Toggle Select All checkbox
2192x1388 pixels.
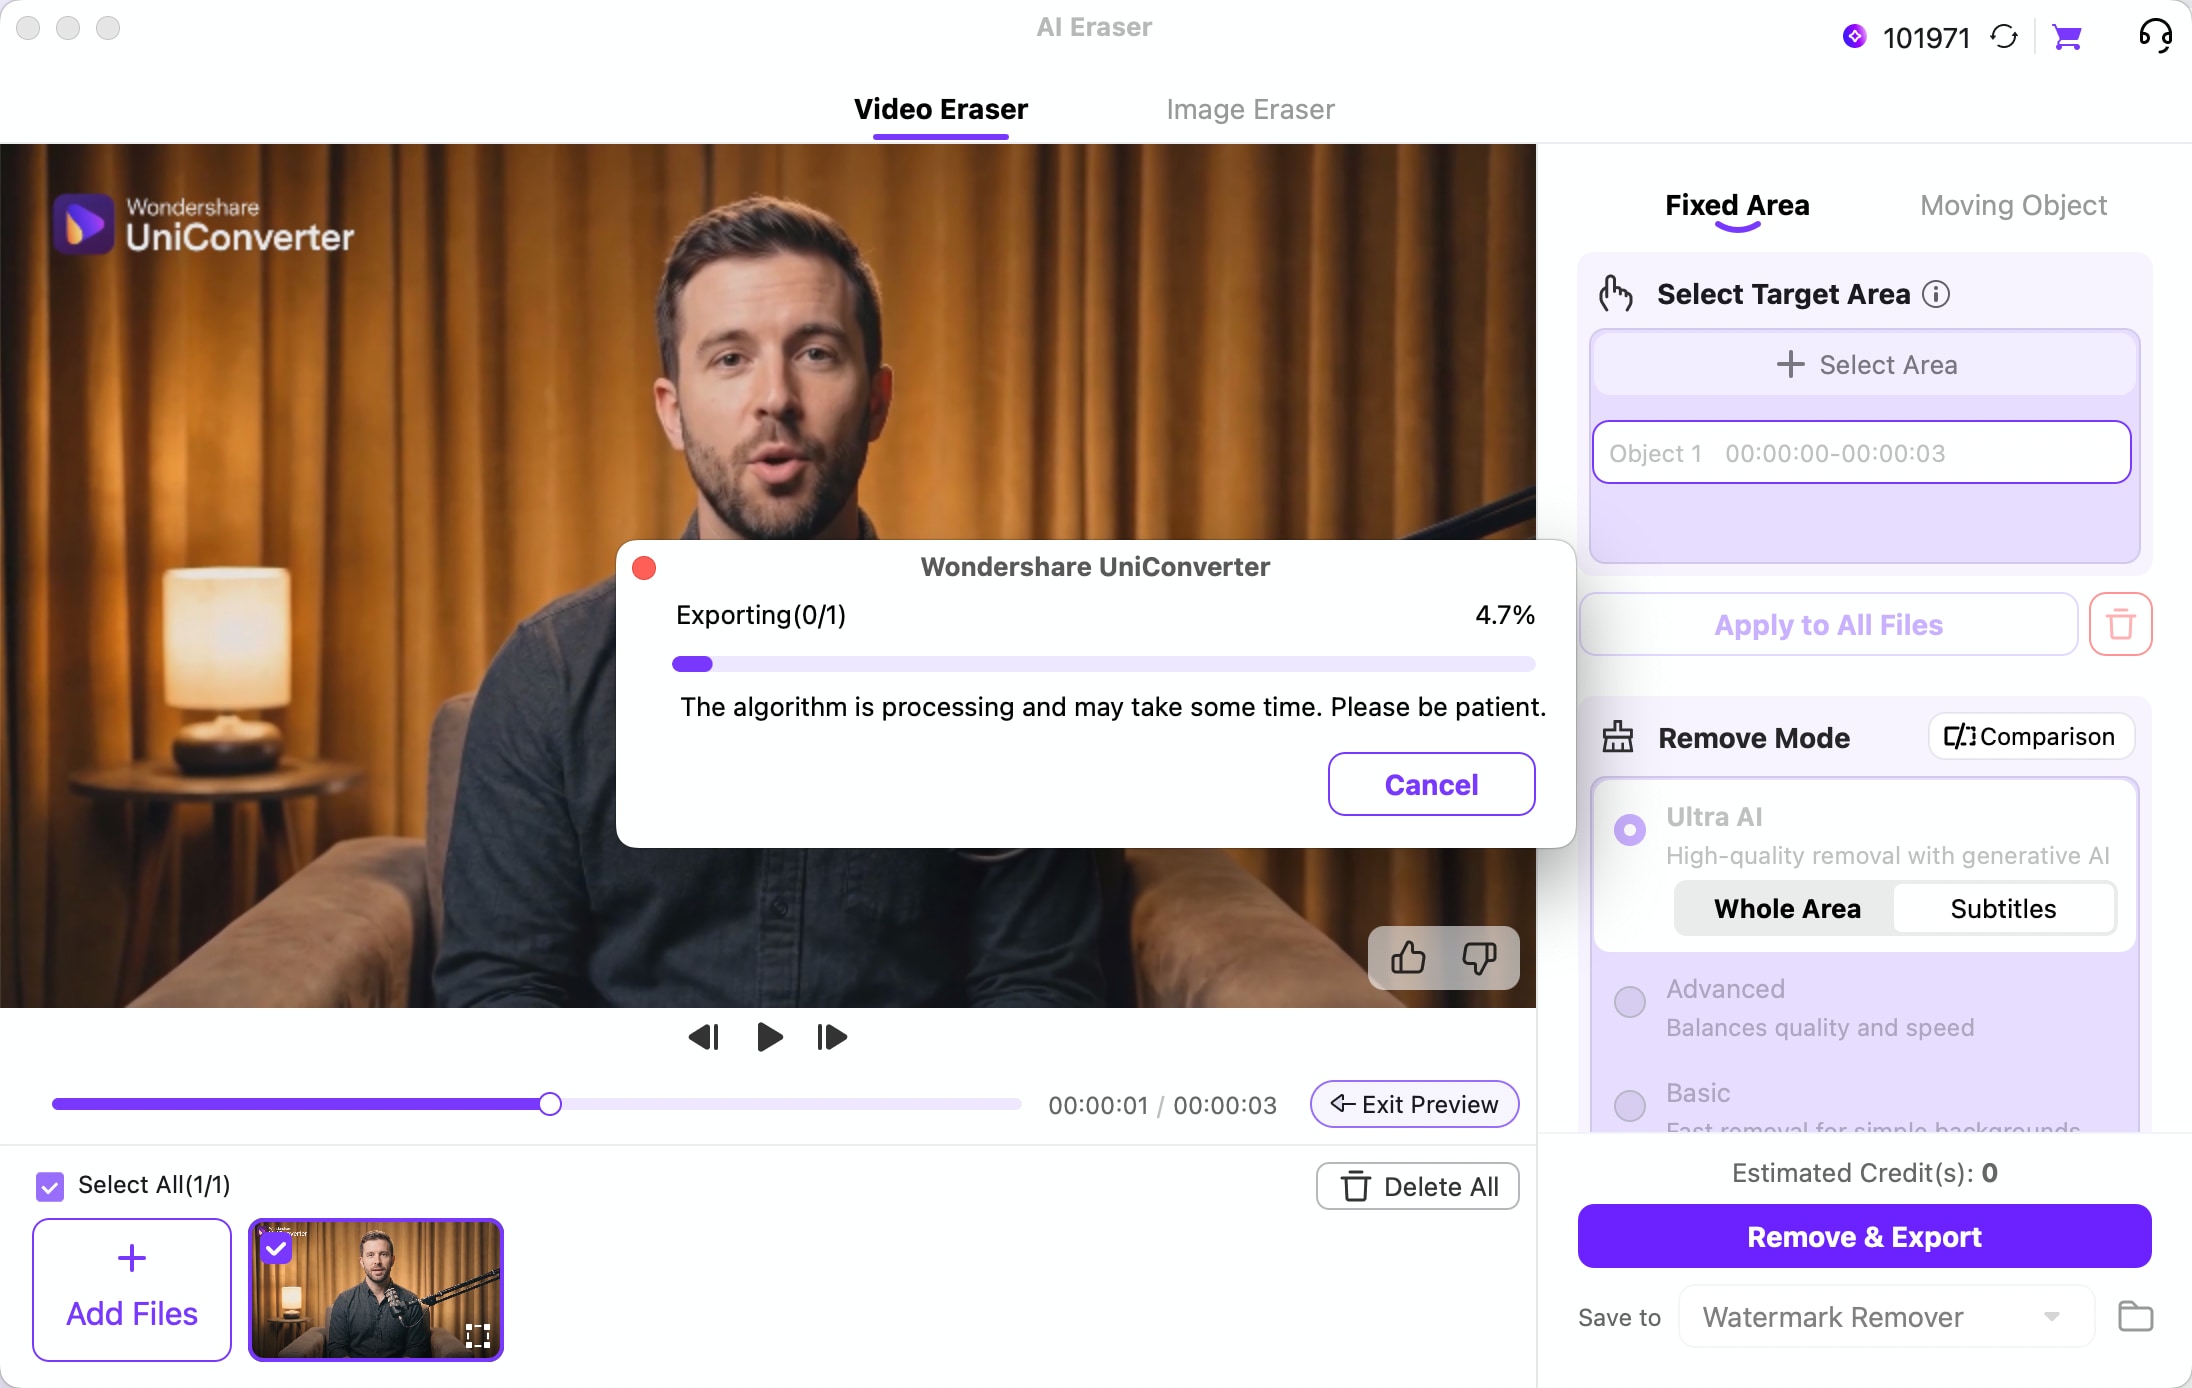[x=50, y=1186]
